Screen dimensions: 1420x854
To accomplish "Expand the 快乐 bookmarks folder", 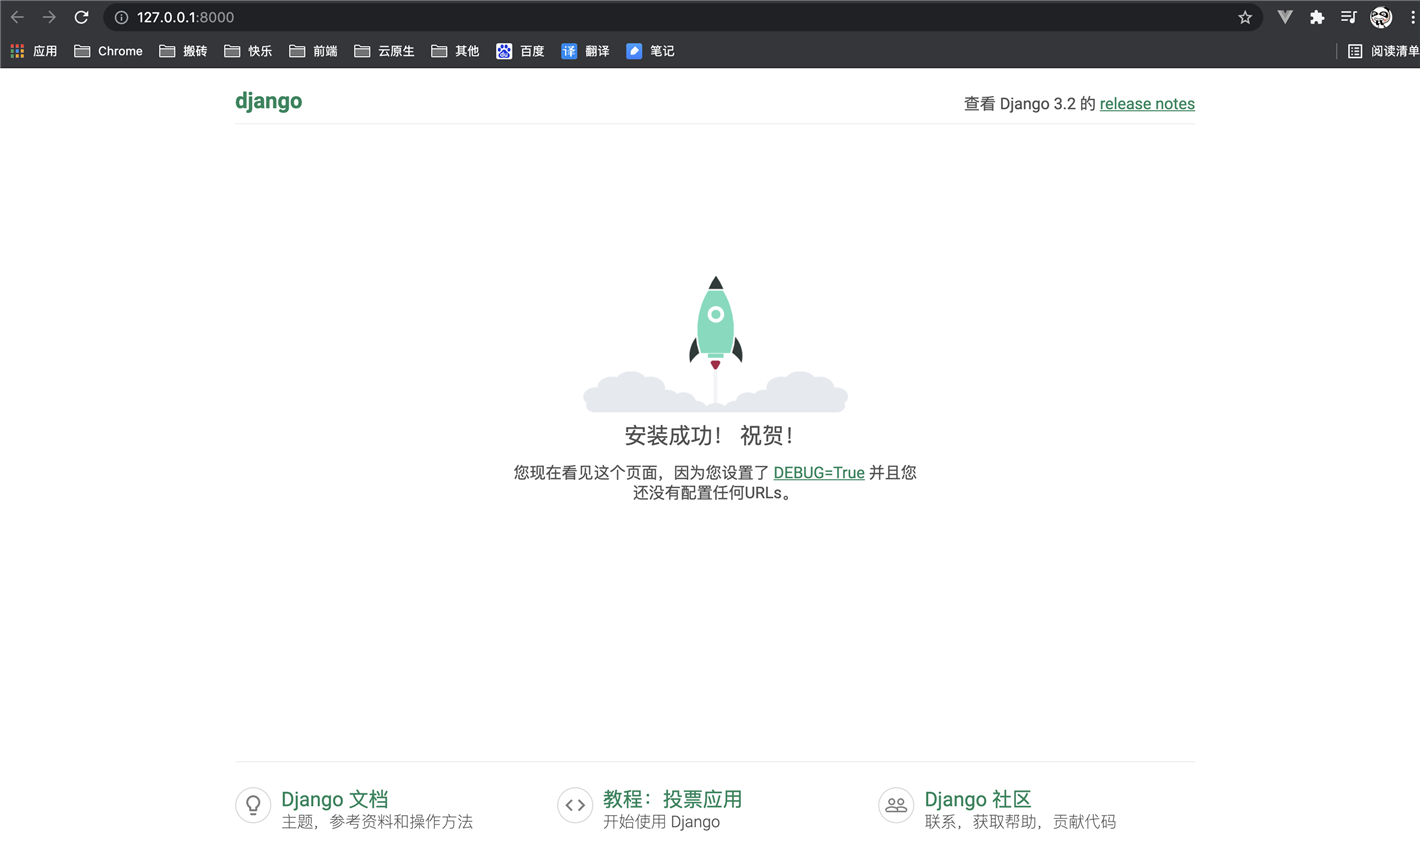I will click(x=248, y=51).
